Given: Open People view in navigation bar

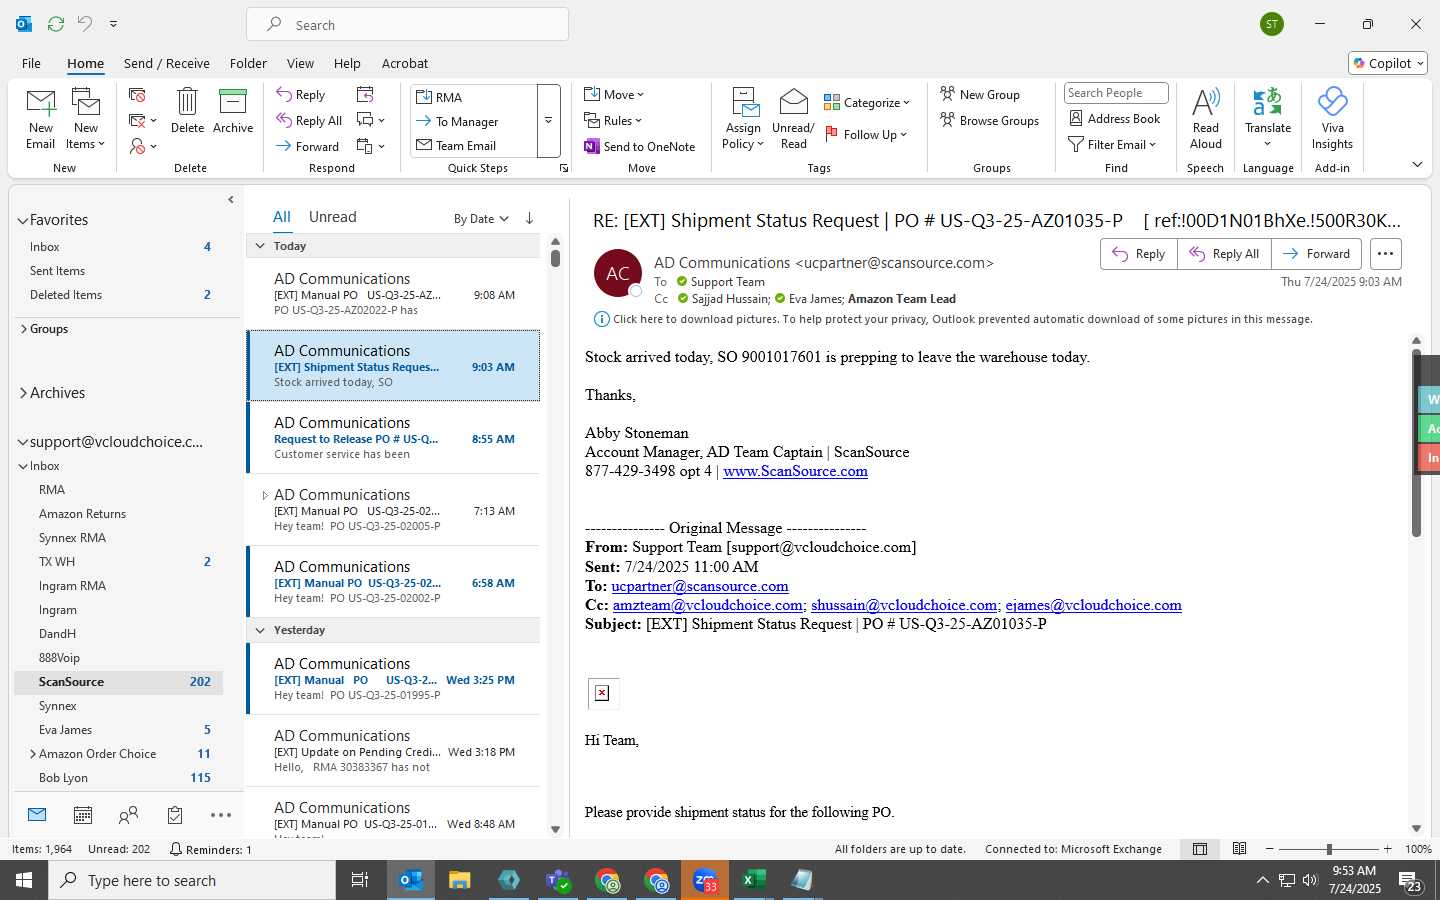Looking at the screenshot, I should click(128, 815).
